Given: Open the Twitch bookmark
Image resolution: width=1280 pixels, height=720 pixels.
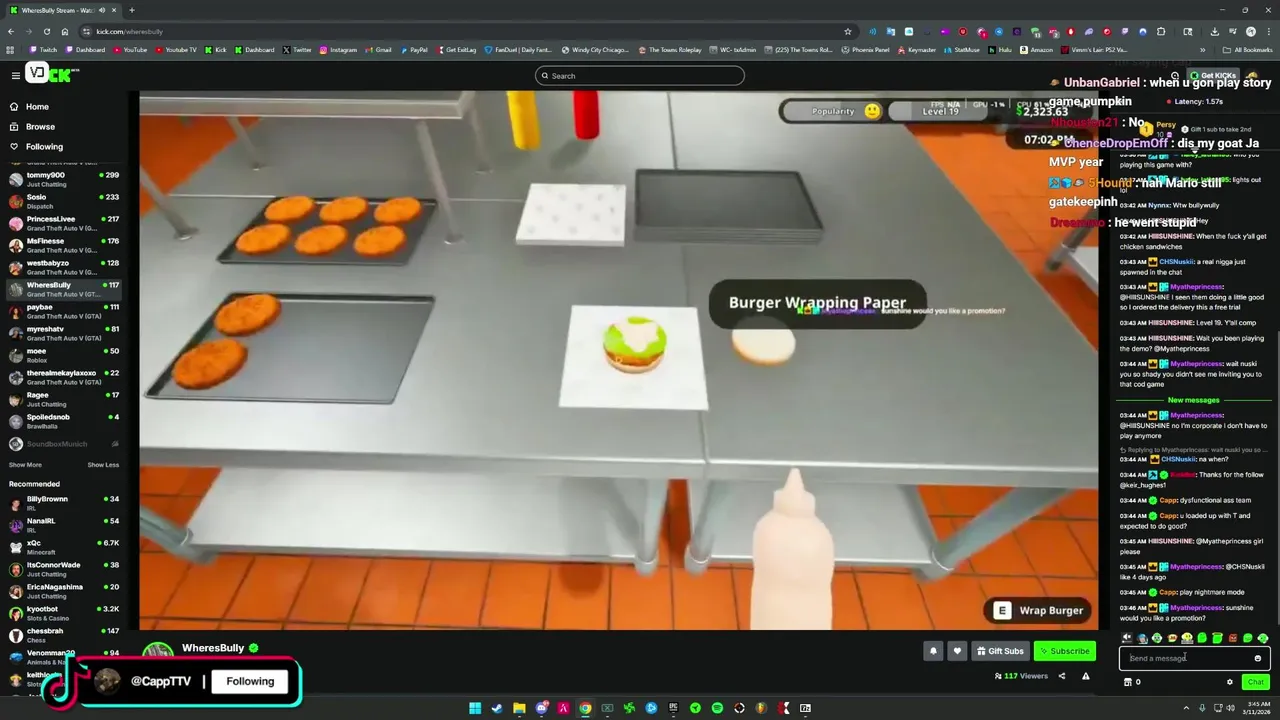Looking at the screenshot, I should point(44,50).
